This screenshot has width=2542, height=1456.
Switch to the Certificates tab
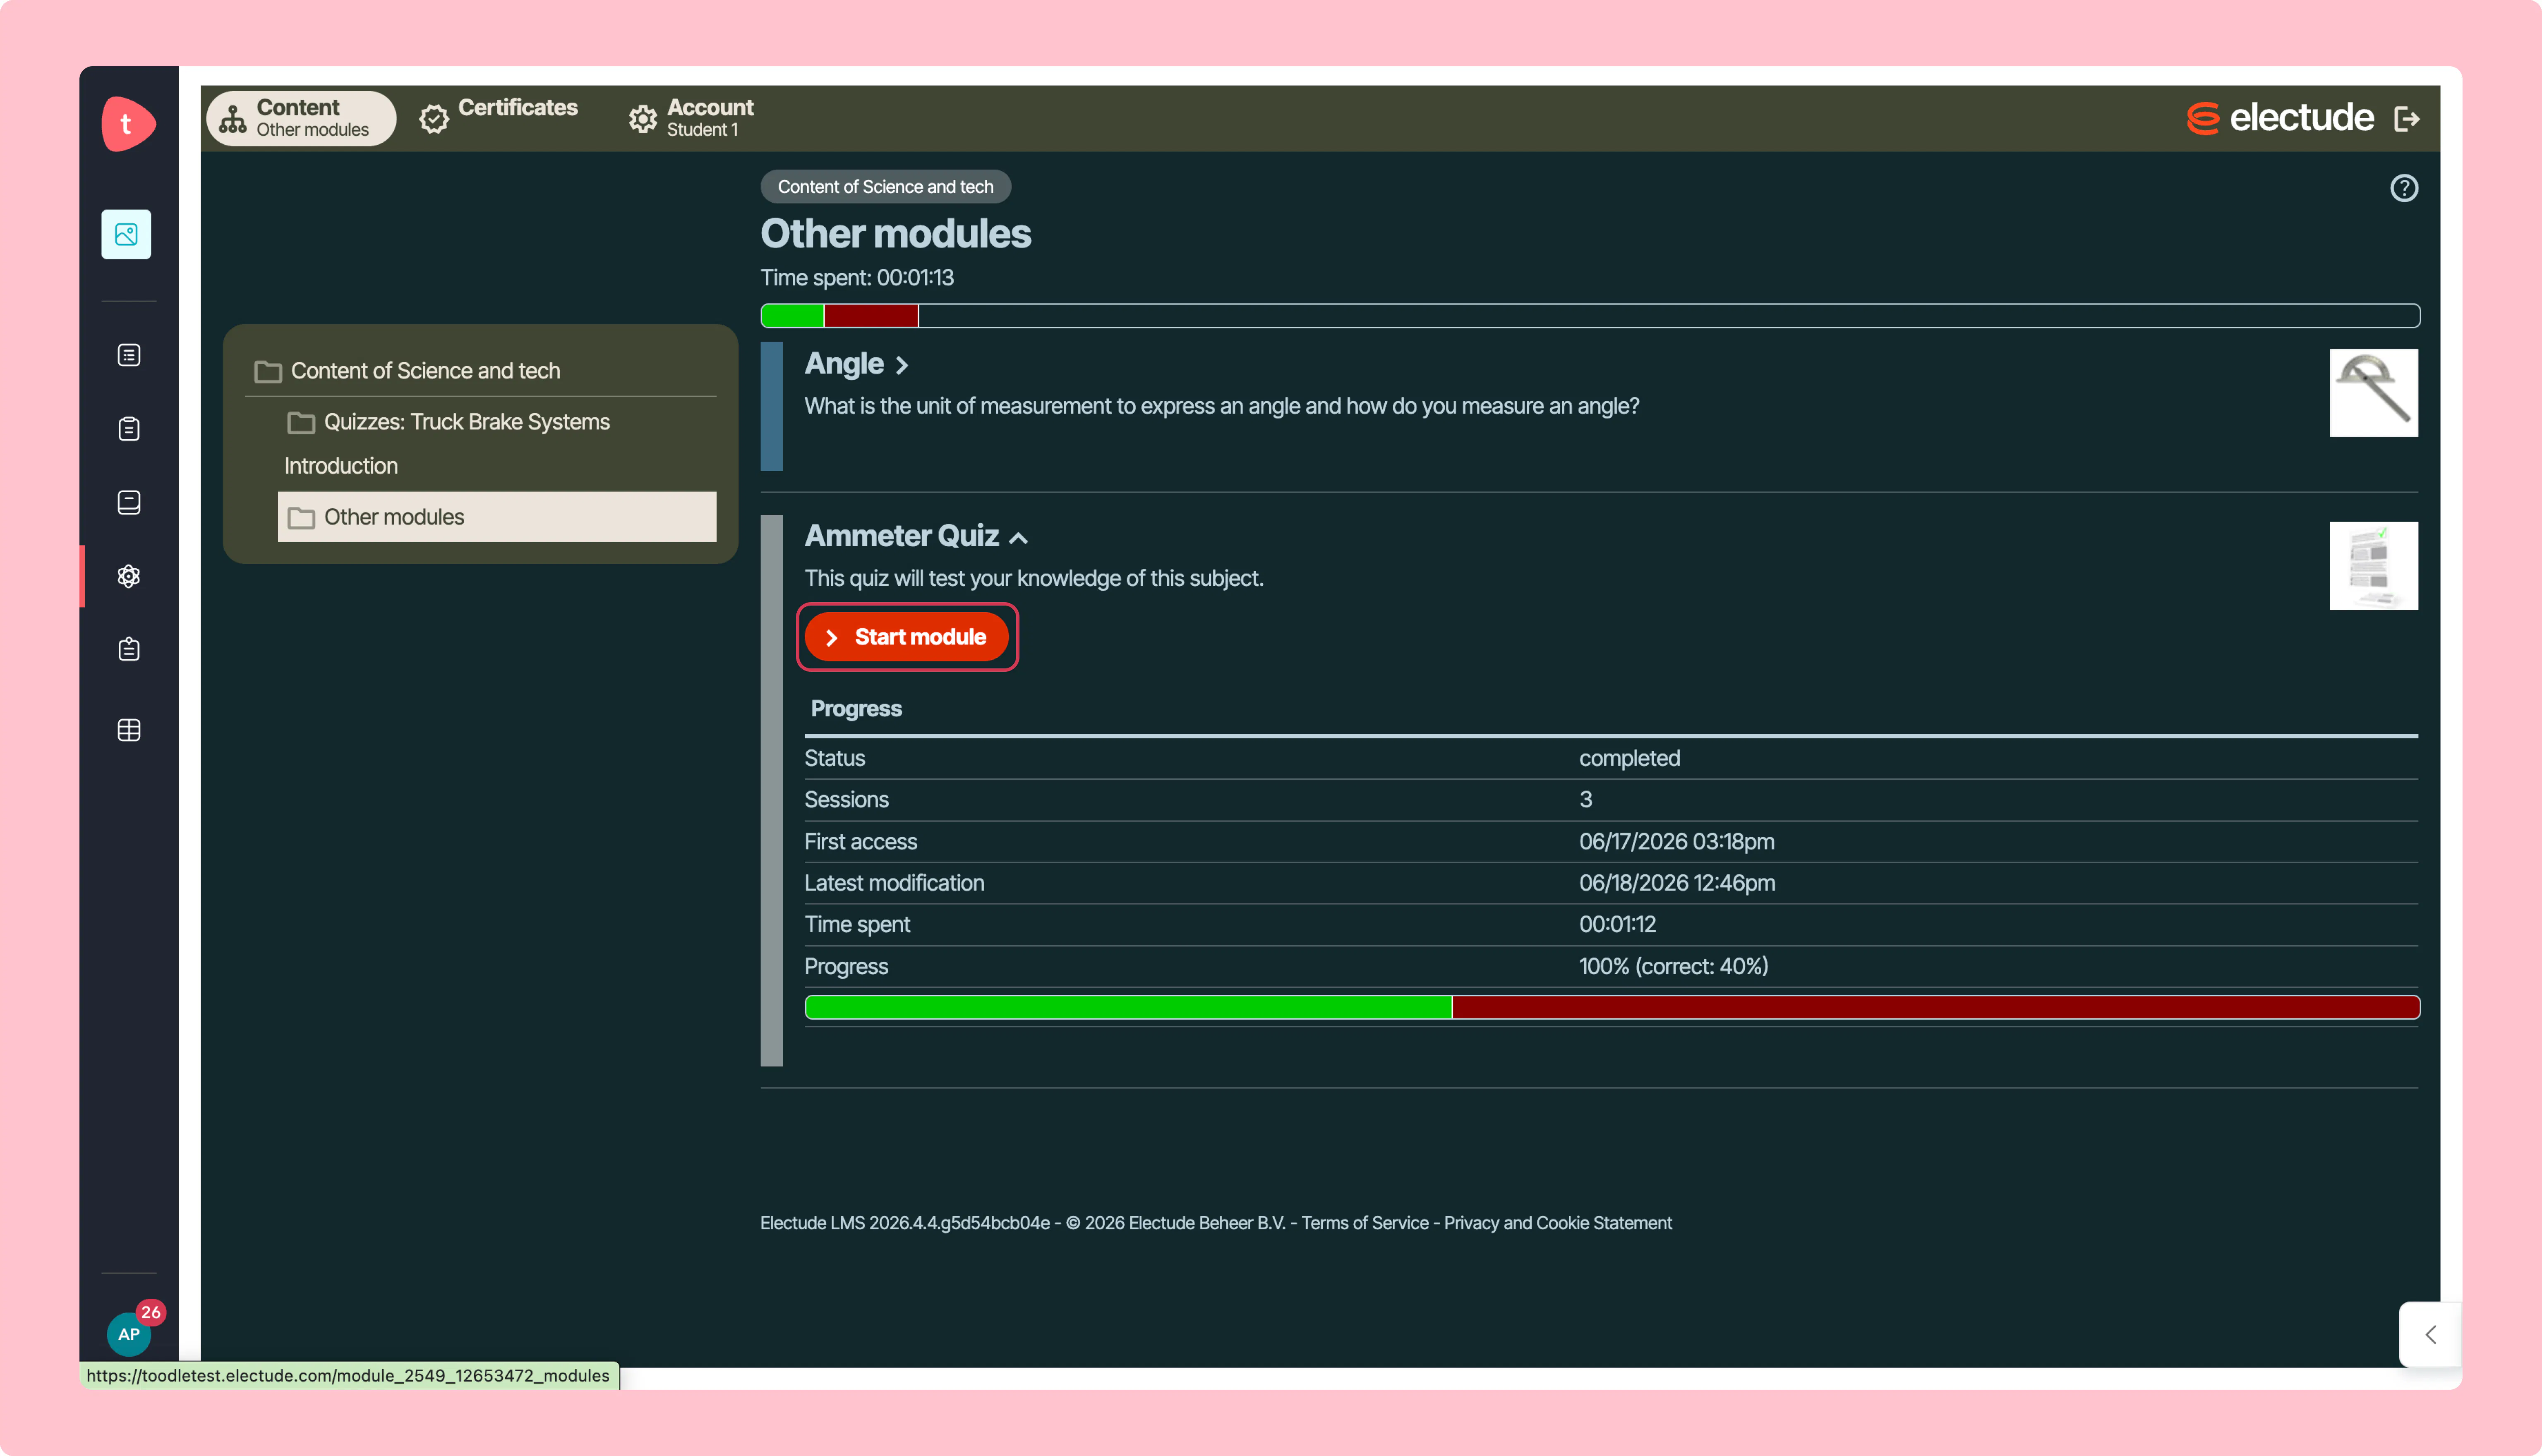(498, 118)
